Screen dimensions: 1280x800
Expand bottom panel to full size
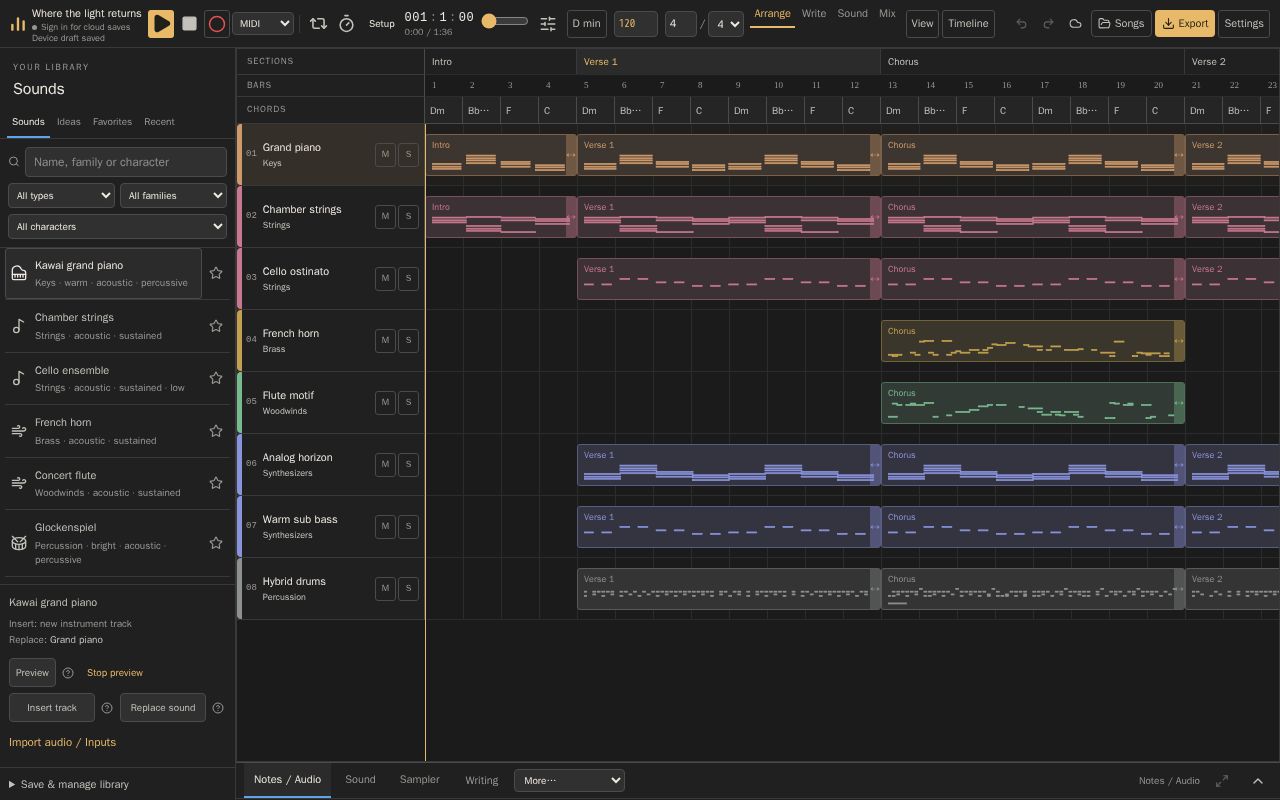click(1222, 781)
